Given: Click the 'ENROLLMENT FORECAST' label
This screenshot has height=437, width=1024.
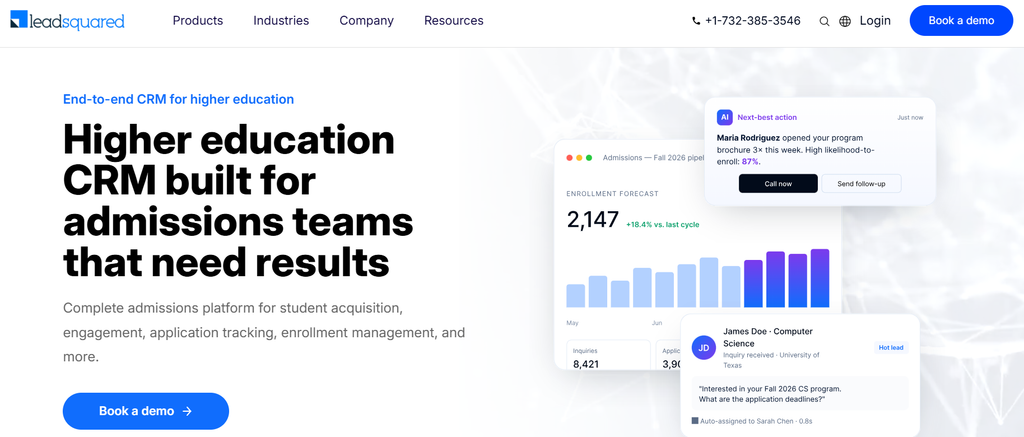Looking at the screenshot, I should (613, 194).
